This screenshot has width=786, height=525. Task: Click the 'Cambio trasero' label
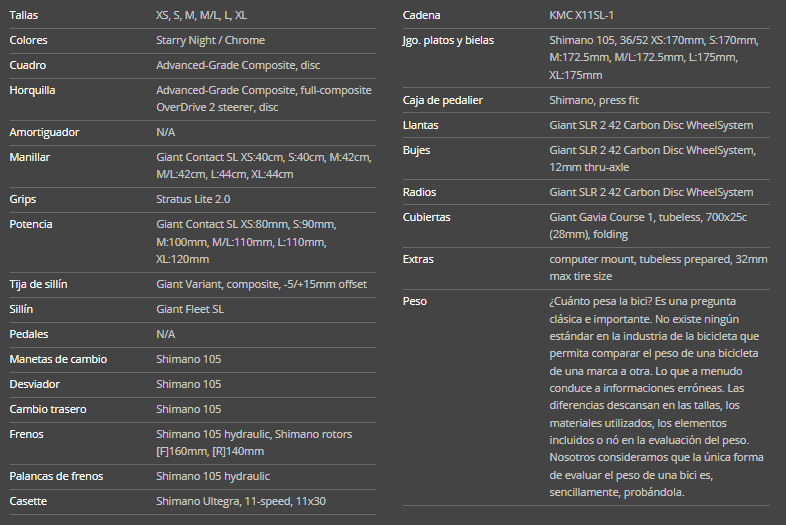click(x=48, y=410)
